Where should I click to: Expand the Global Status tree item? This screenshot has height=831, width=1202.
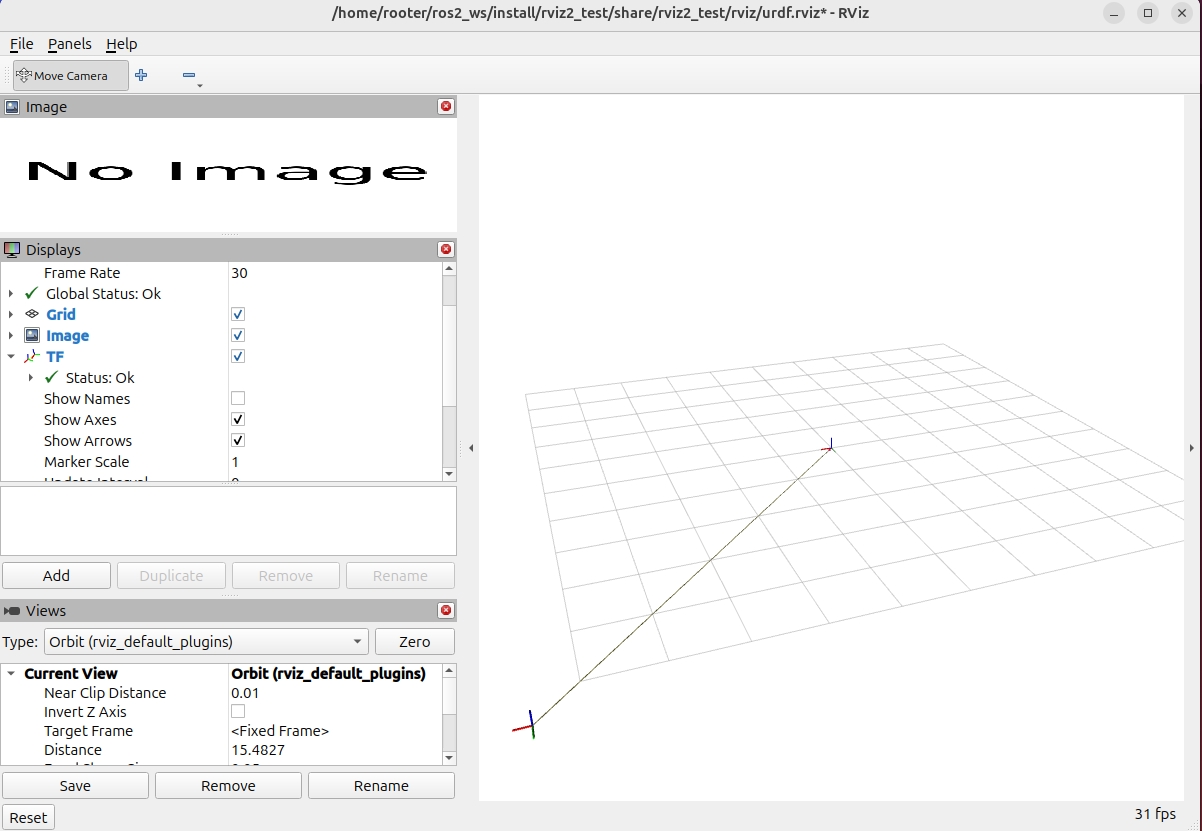tap(11, 294)
